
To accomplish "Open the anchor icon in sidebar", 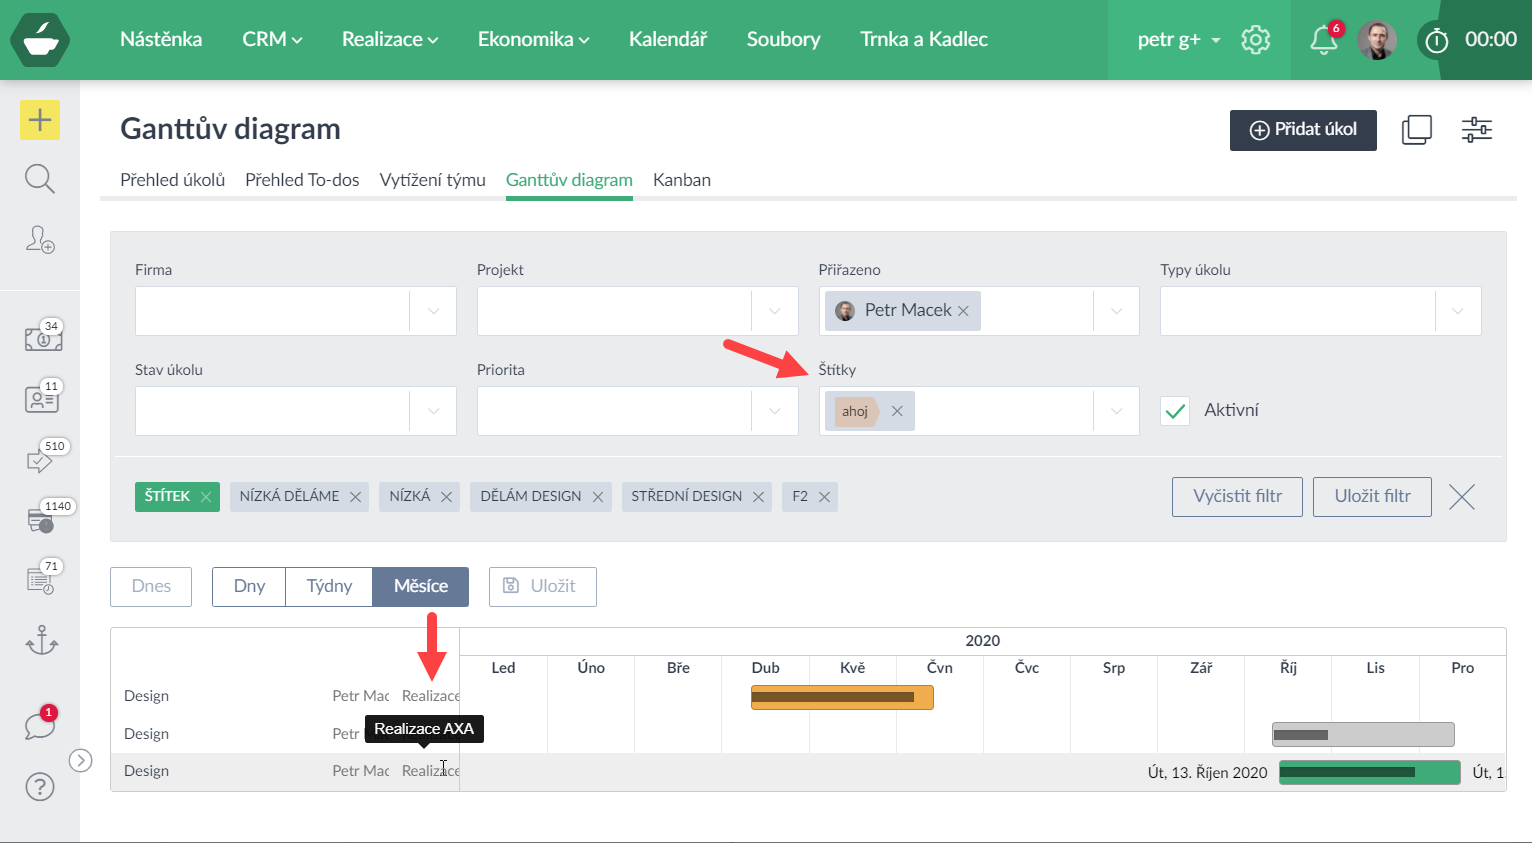I will 41,639.
